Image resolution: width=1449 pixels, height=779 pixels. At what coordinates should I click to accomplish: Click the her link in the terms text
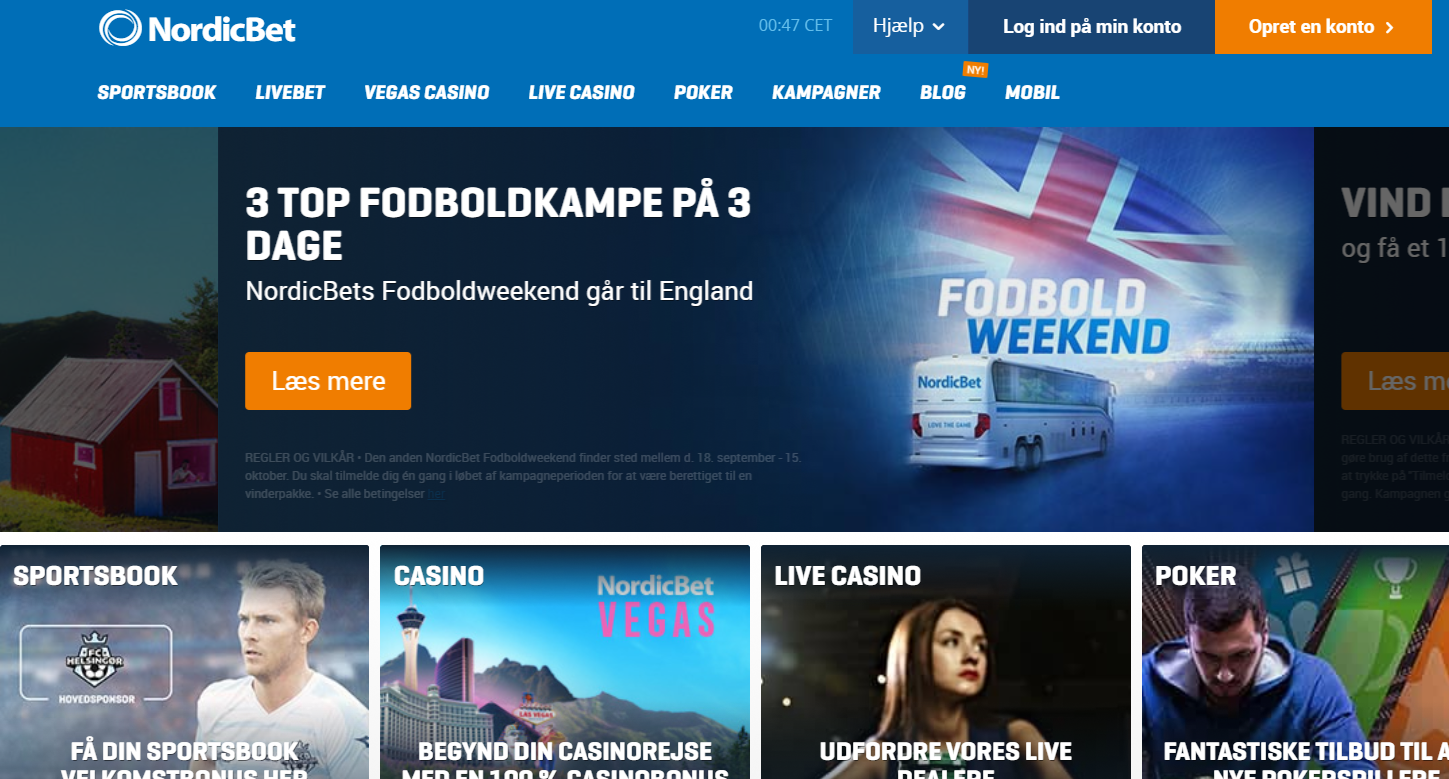[x=436, y=494]
